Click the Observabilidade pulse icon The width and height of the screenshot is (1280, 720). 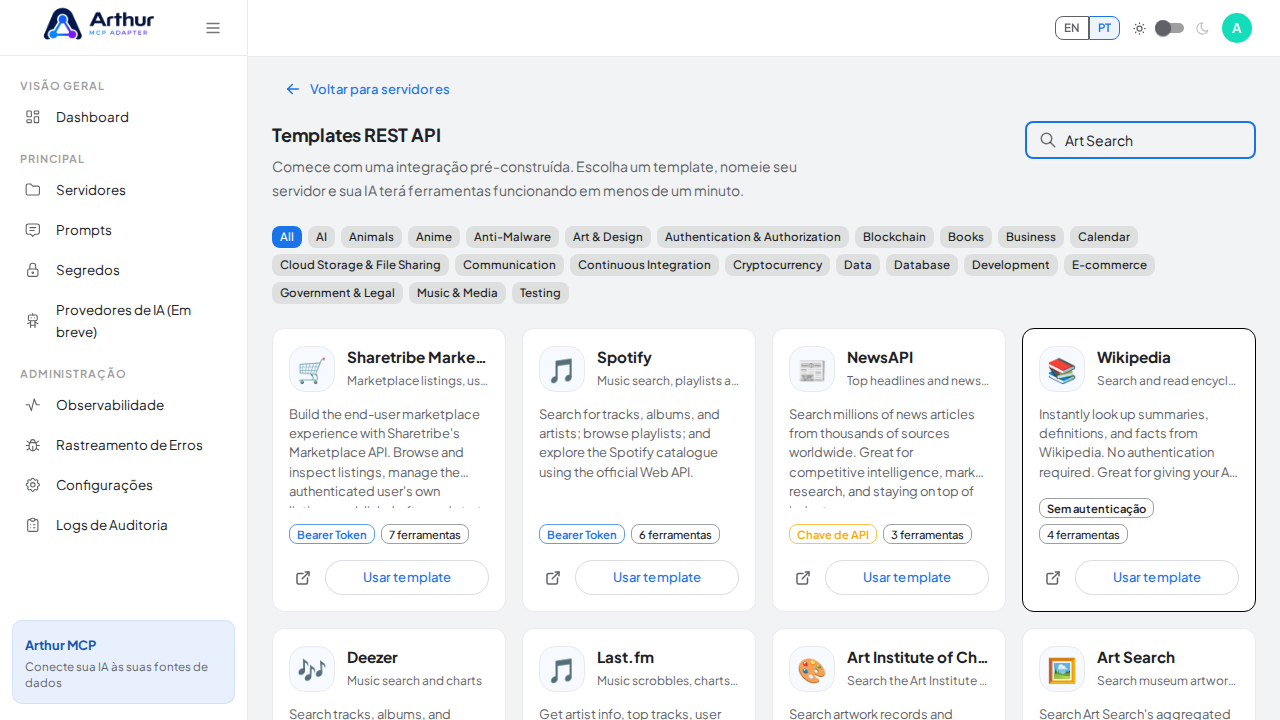point(33,405)
